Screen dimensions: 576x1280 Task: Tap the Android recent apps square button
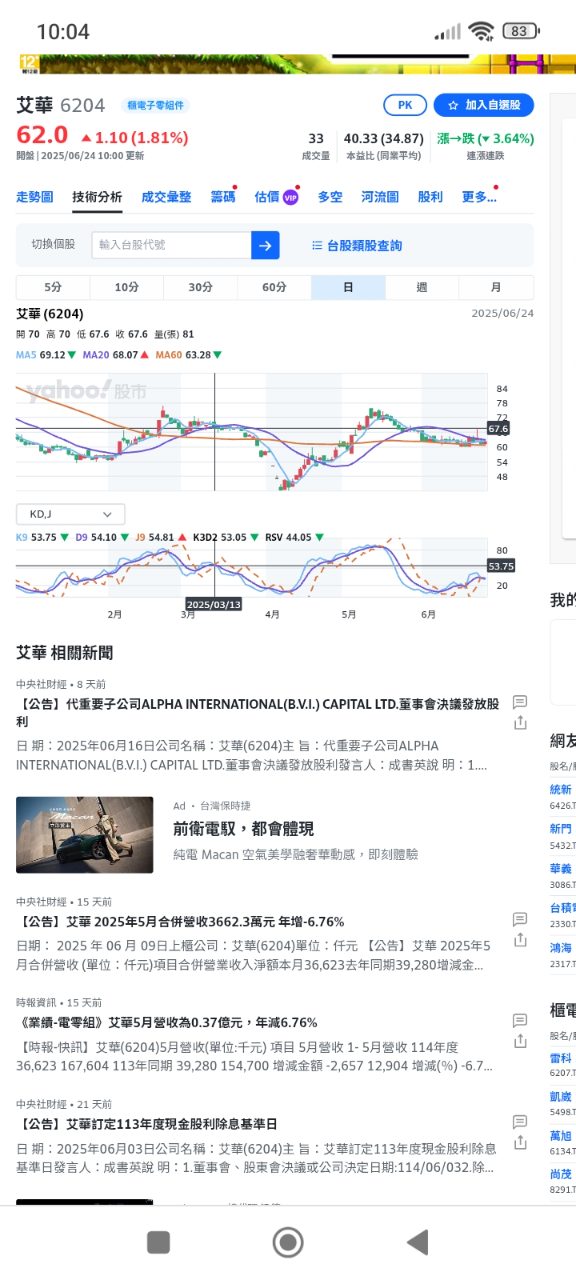(158, 1242)
